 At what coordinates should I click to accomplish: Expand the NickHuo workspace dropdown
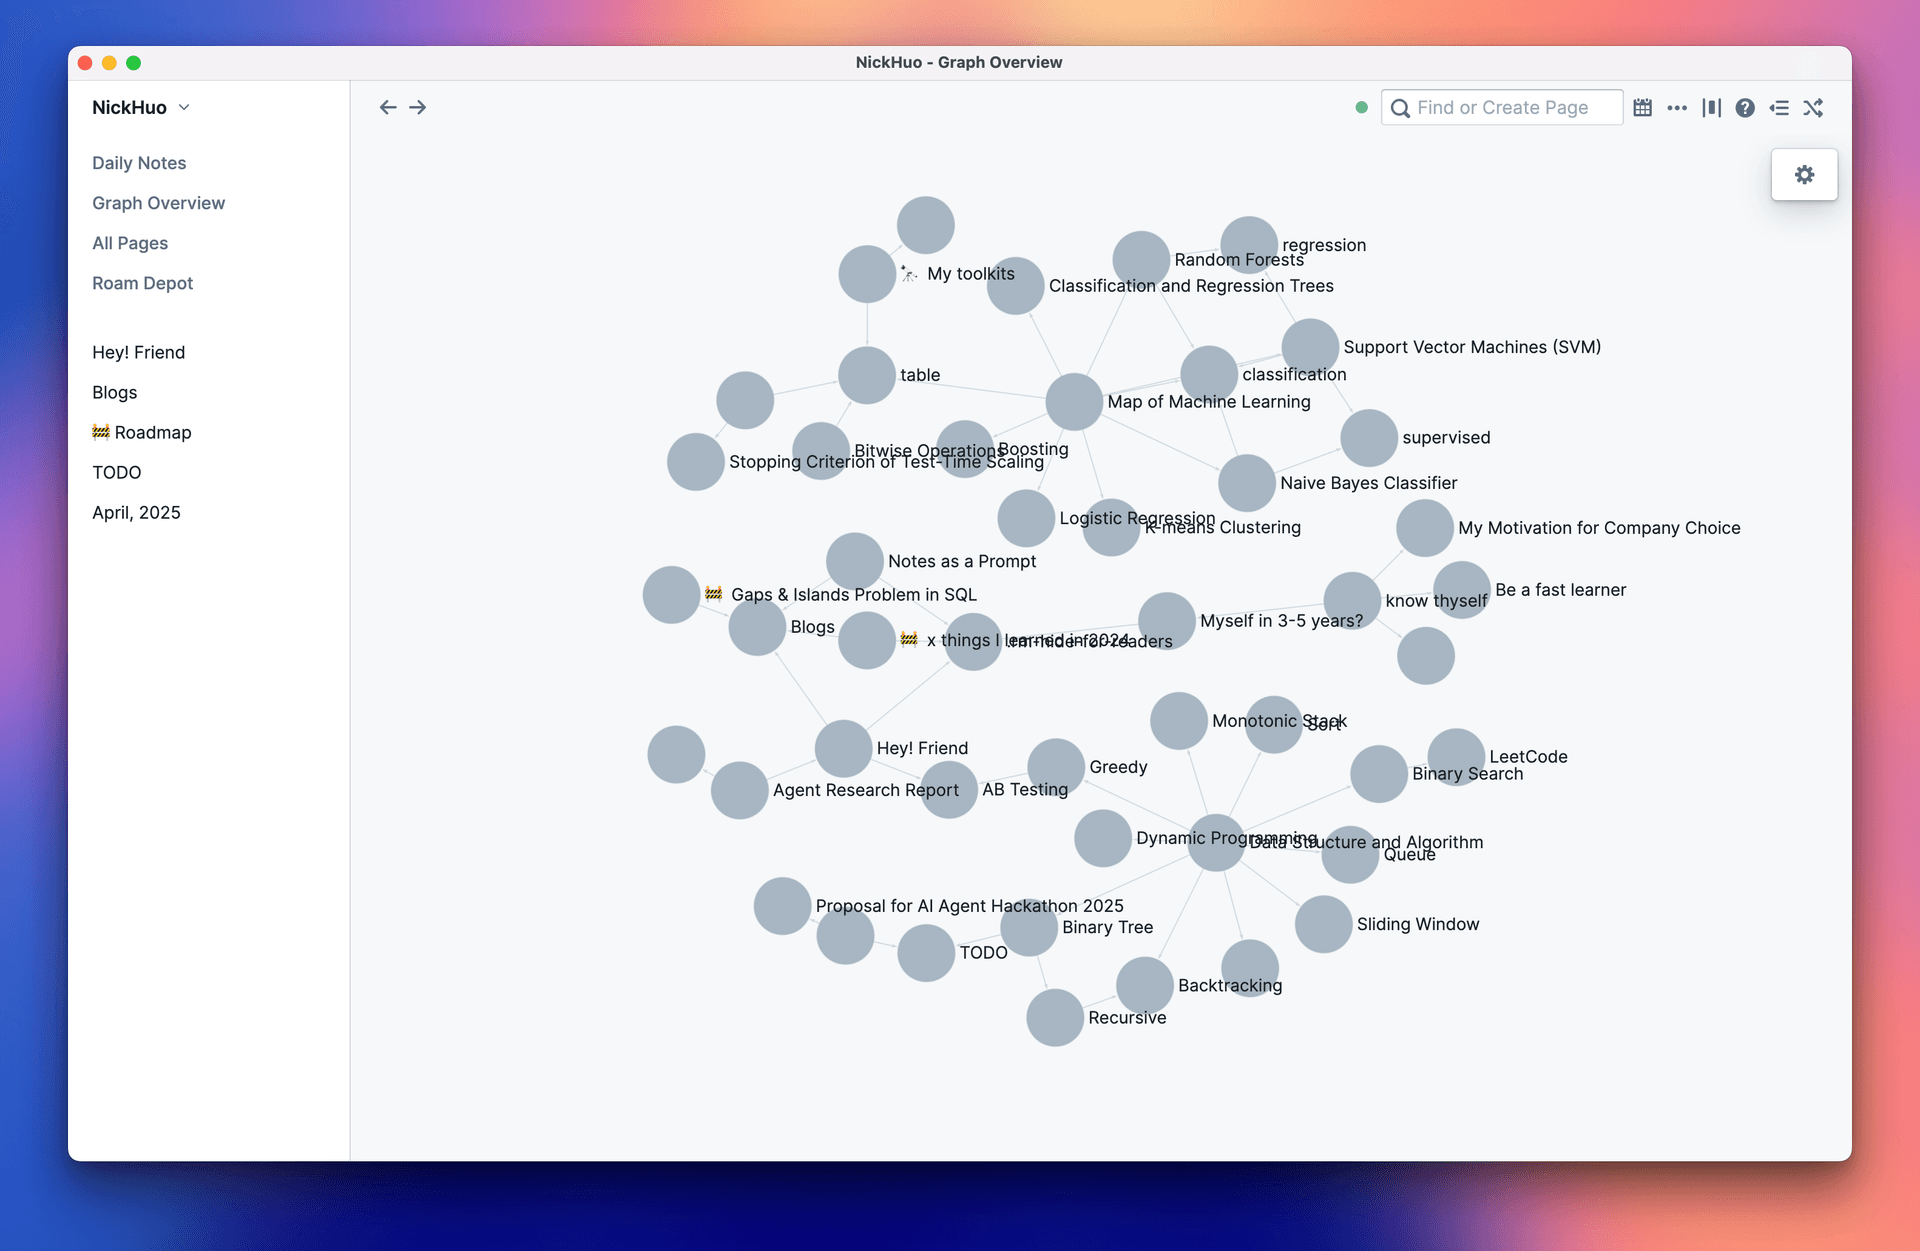coord(183,107)
